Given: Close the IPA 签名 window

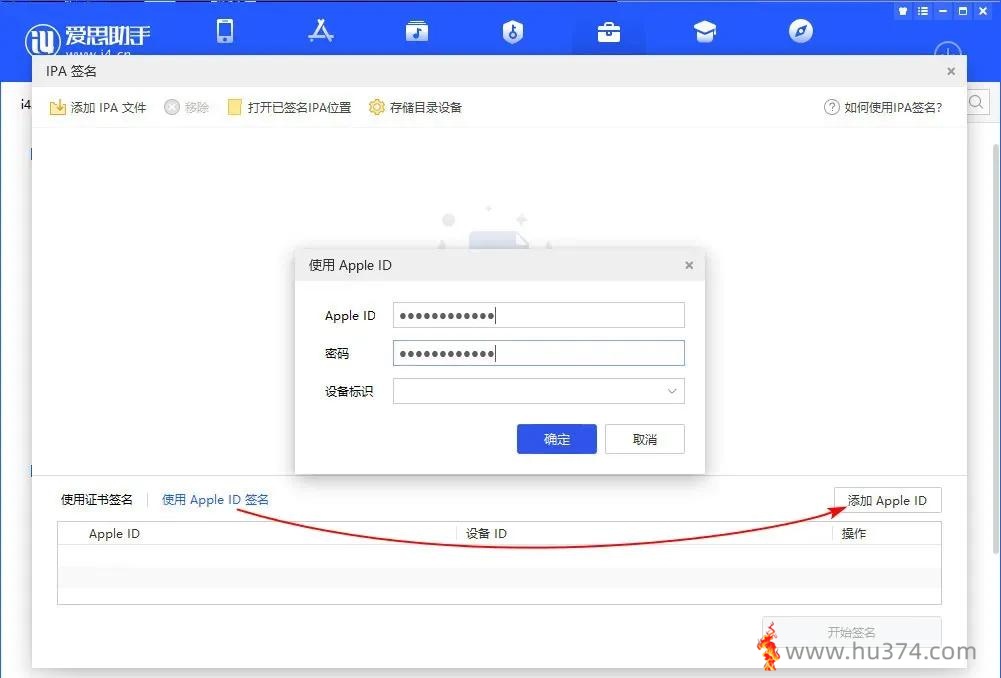Looking at the screenshot, I should [951, 72].
